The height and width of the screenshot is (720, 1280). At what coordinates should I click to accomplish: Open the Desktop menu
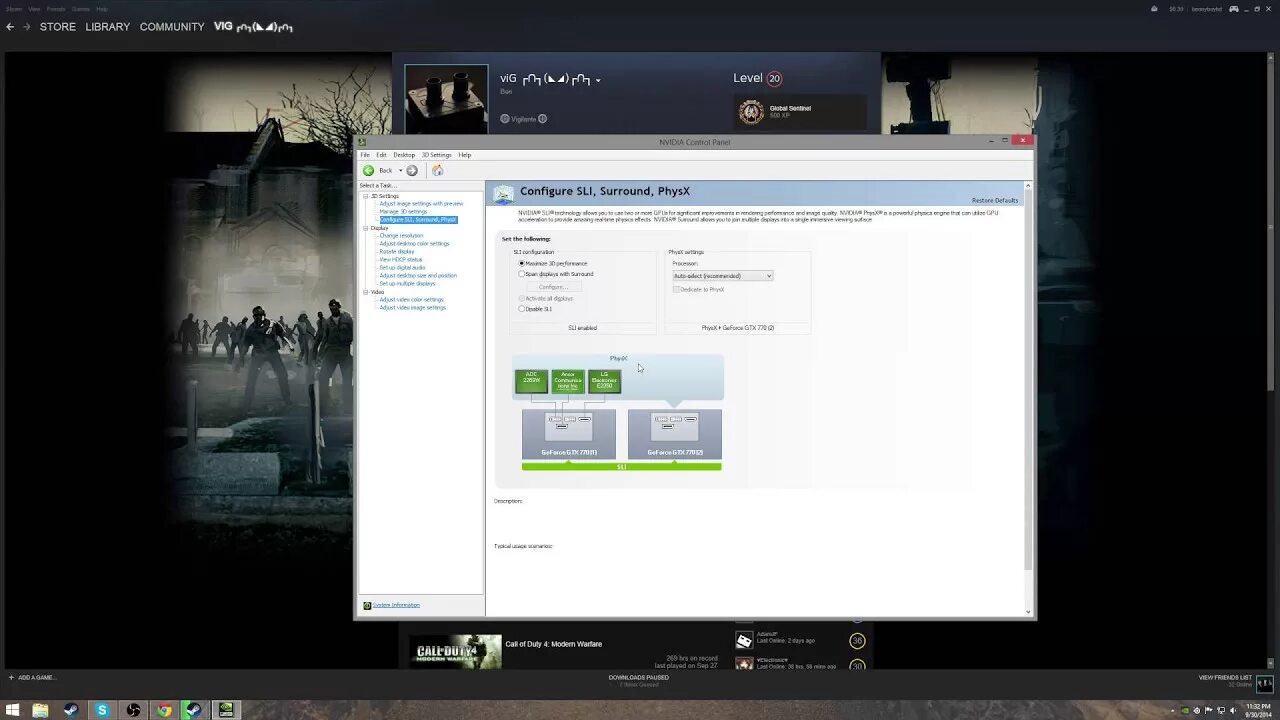pyautogui.click(x=404, y=155)
